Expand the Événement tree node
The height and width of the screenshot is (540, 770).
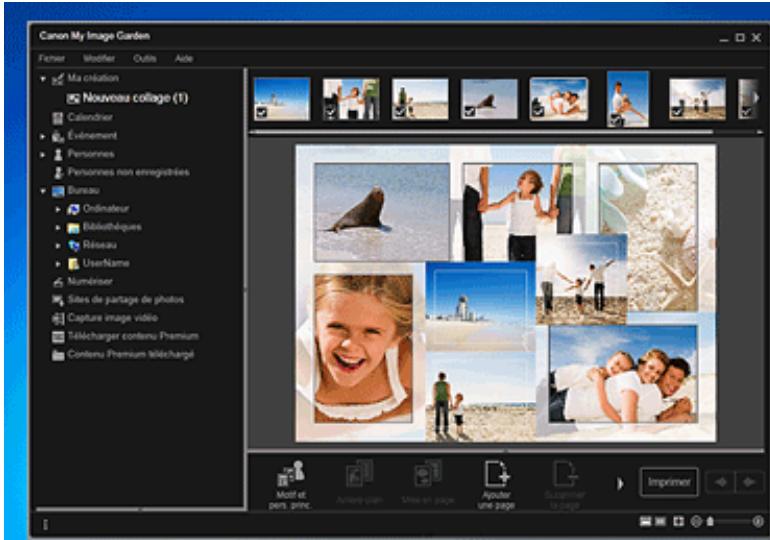coord(43,135)
